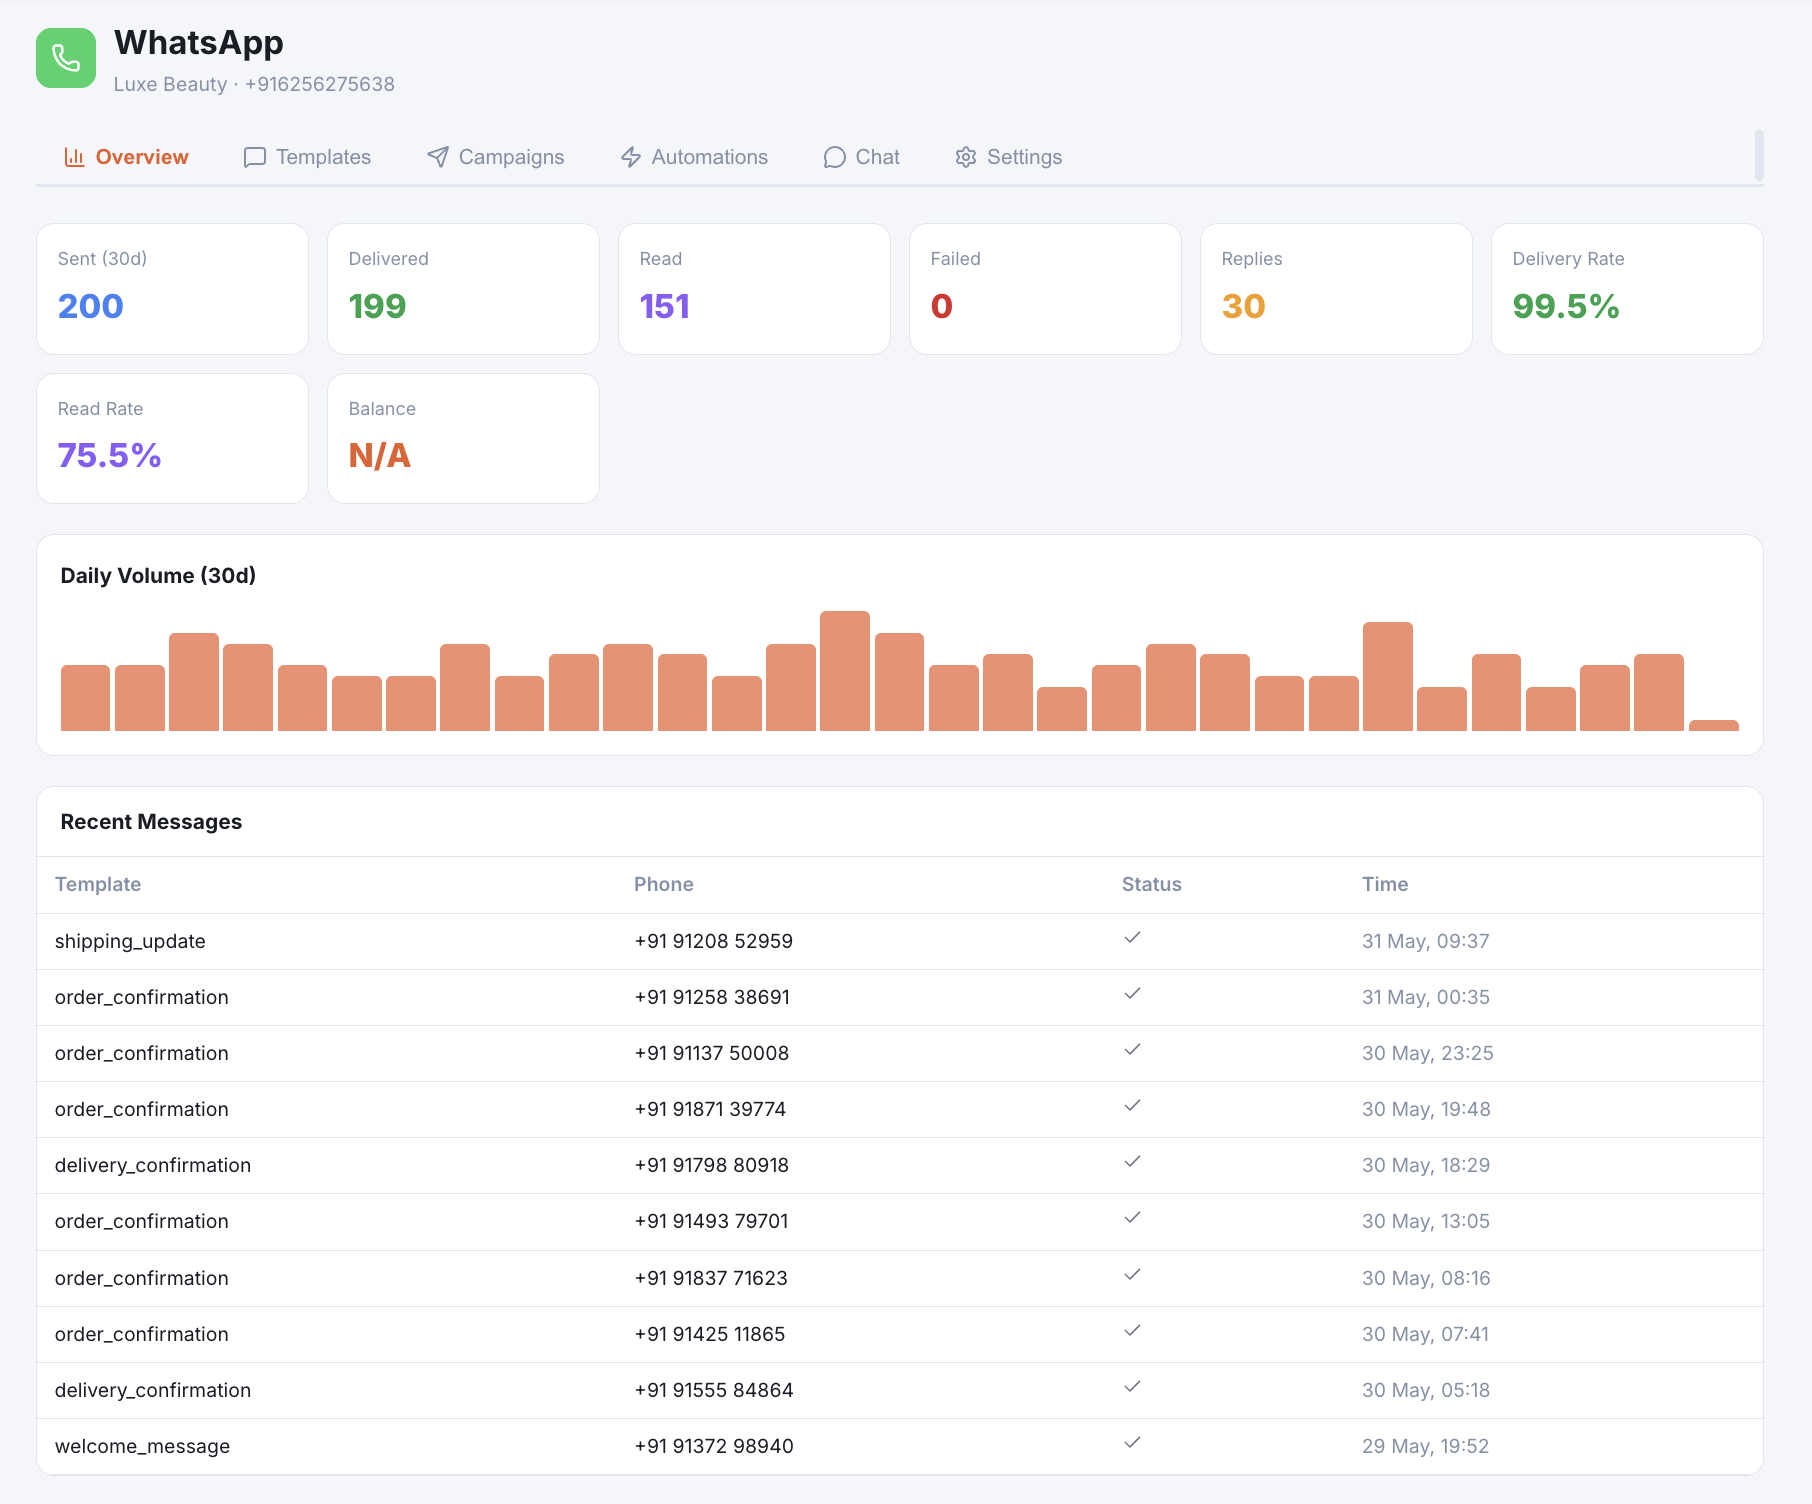The image size is (1812, 1504).
Task: Click the shortest last bar in Daily Volume chart
Action: click(x=1713, y=726)
